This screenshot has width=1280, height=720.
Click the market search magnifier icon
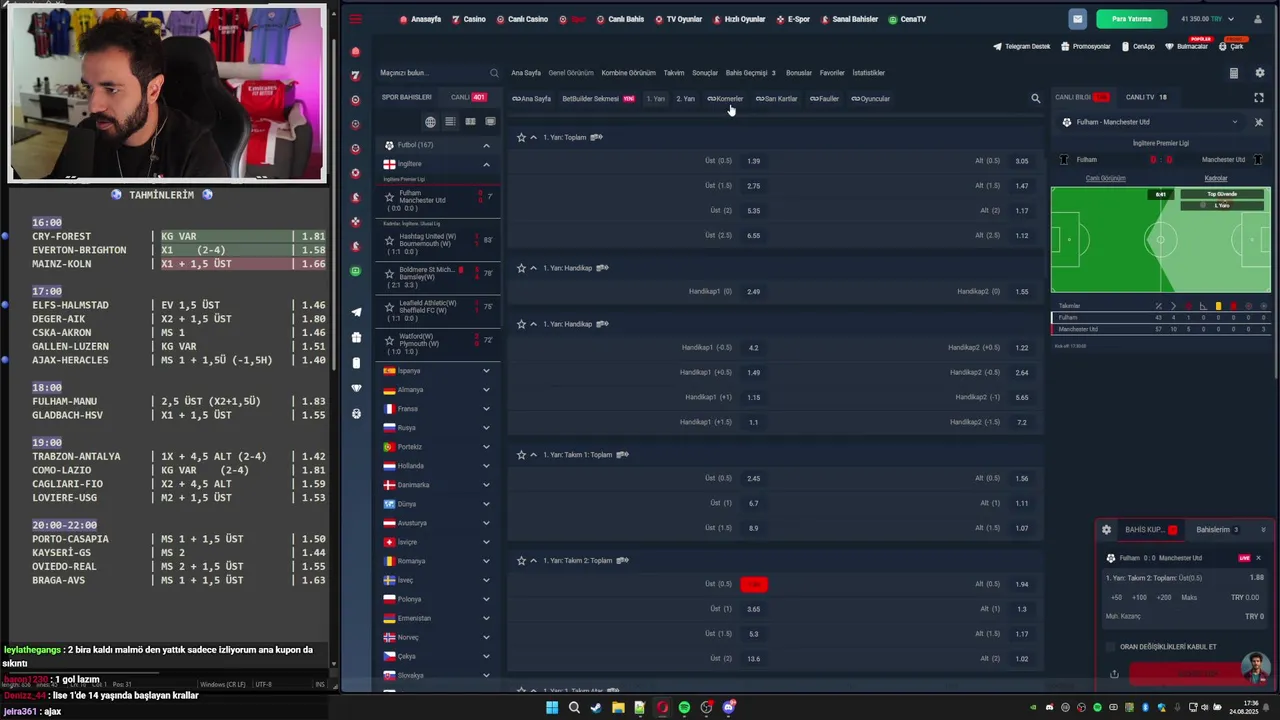click(1035, 98)
